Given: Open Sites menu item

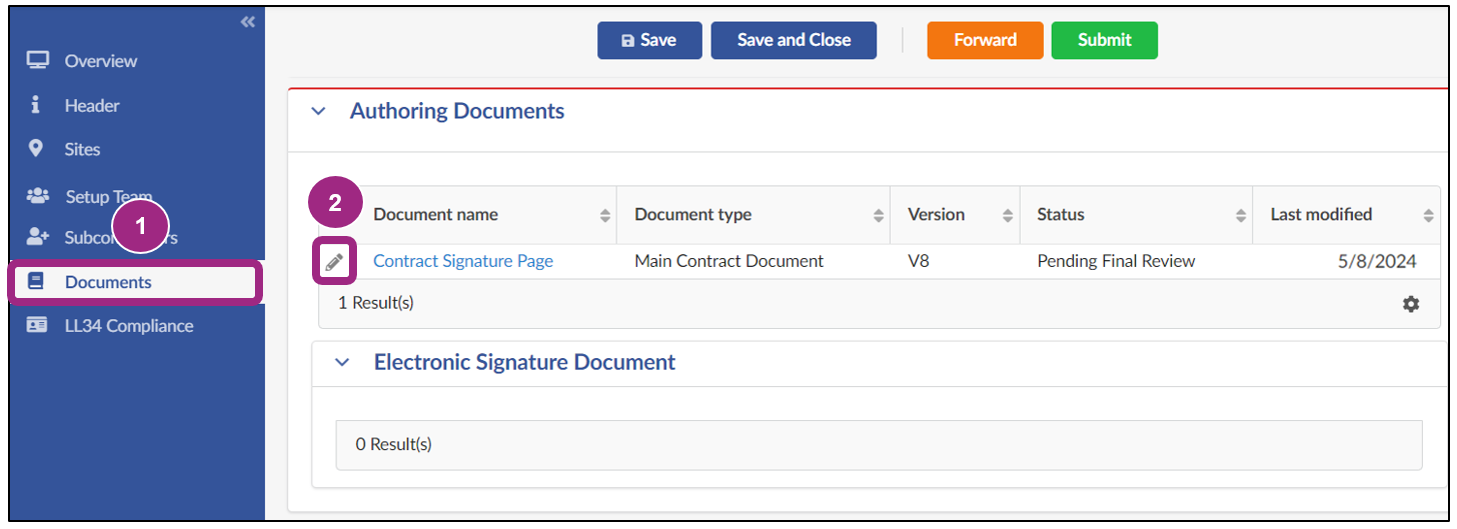Looking at the screenshot, I should (83, 149).
